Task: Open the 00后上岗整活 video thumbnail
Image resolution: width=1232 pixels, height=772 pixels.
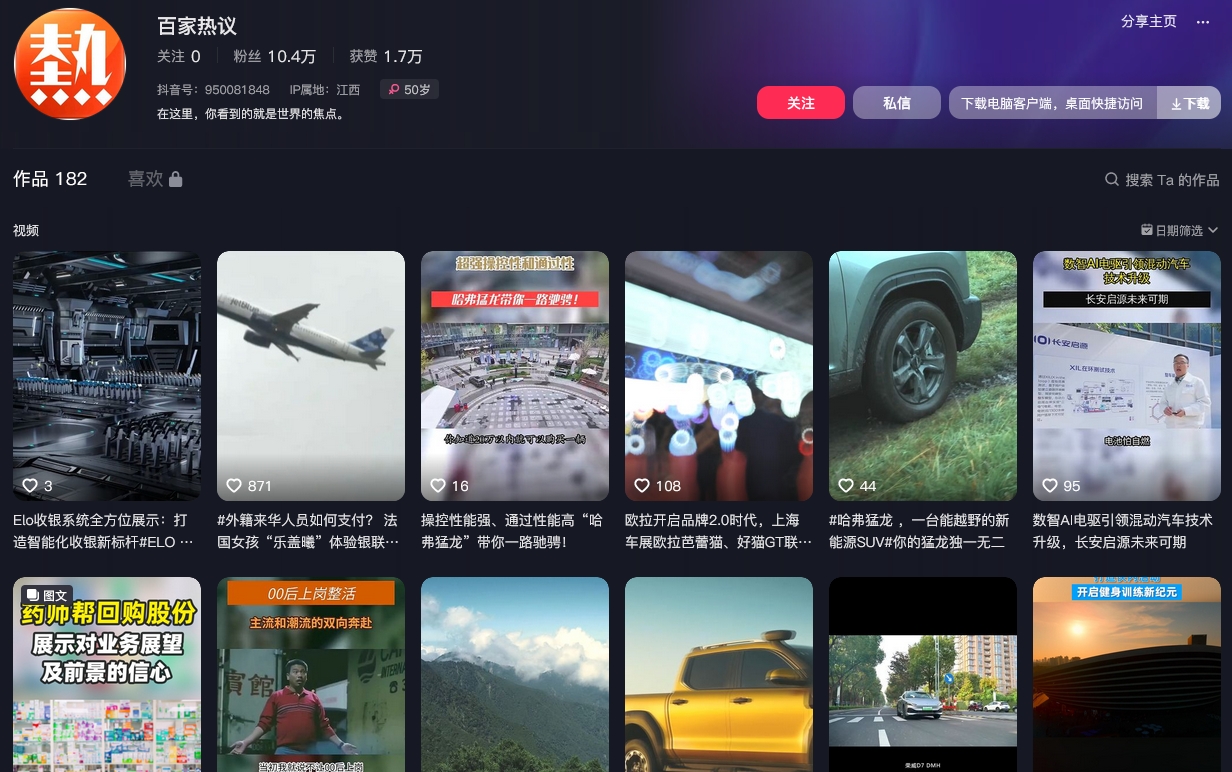Action: tap(311, 674)
